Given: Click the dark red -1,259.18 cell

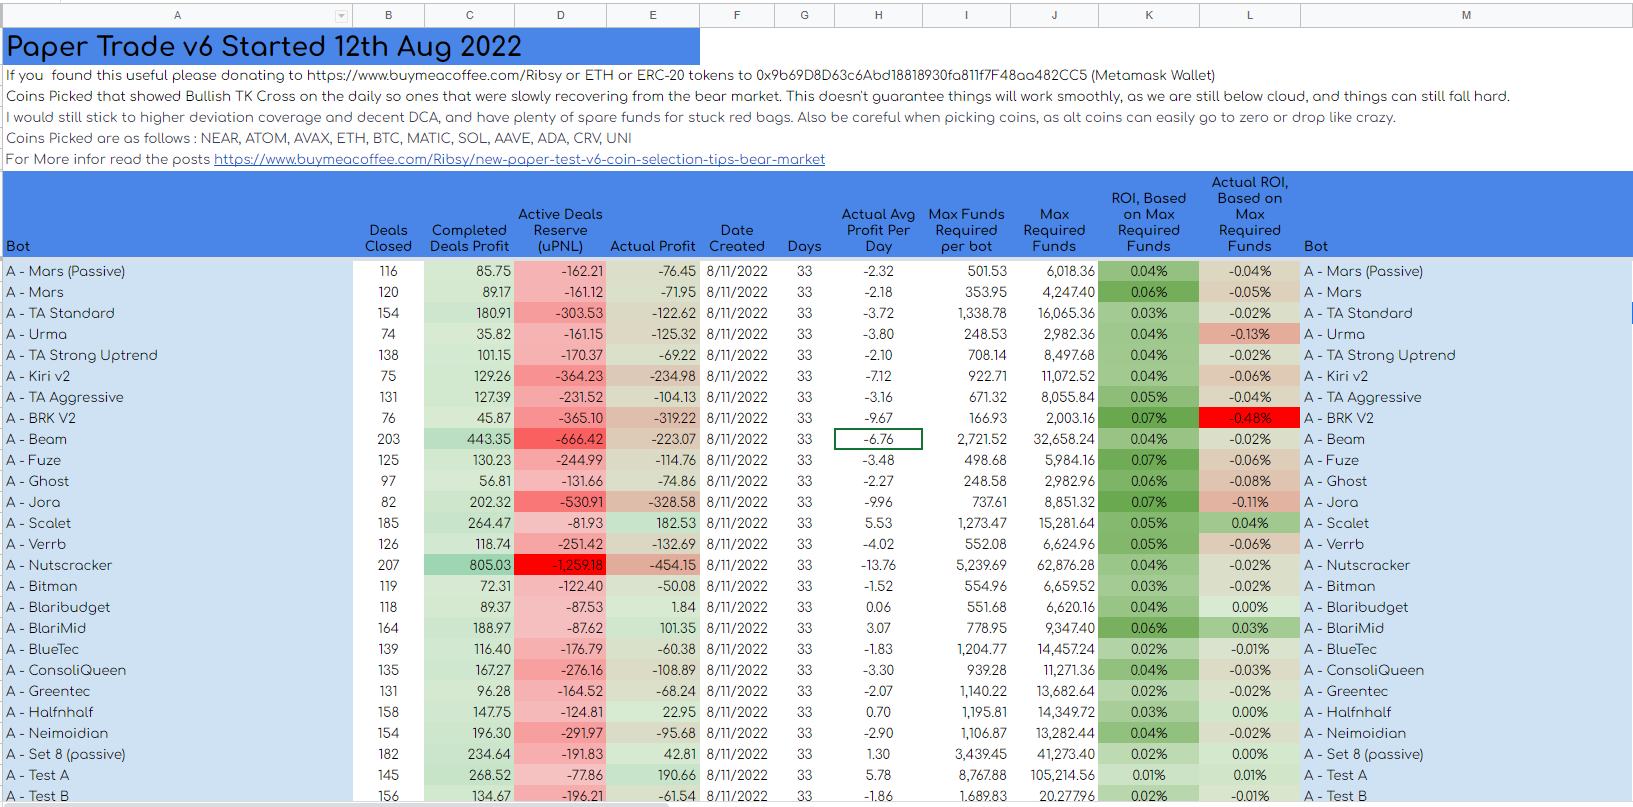Looking at the screenshot, I should pyautogui.click(x=560, y=565).
